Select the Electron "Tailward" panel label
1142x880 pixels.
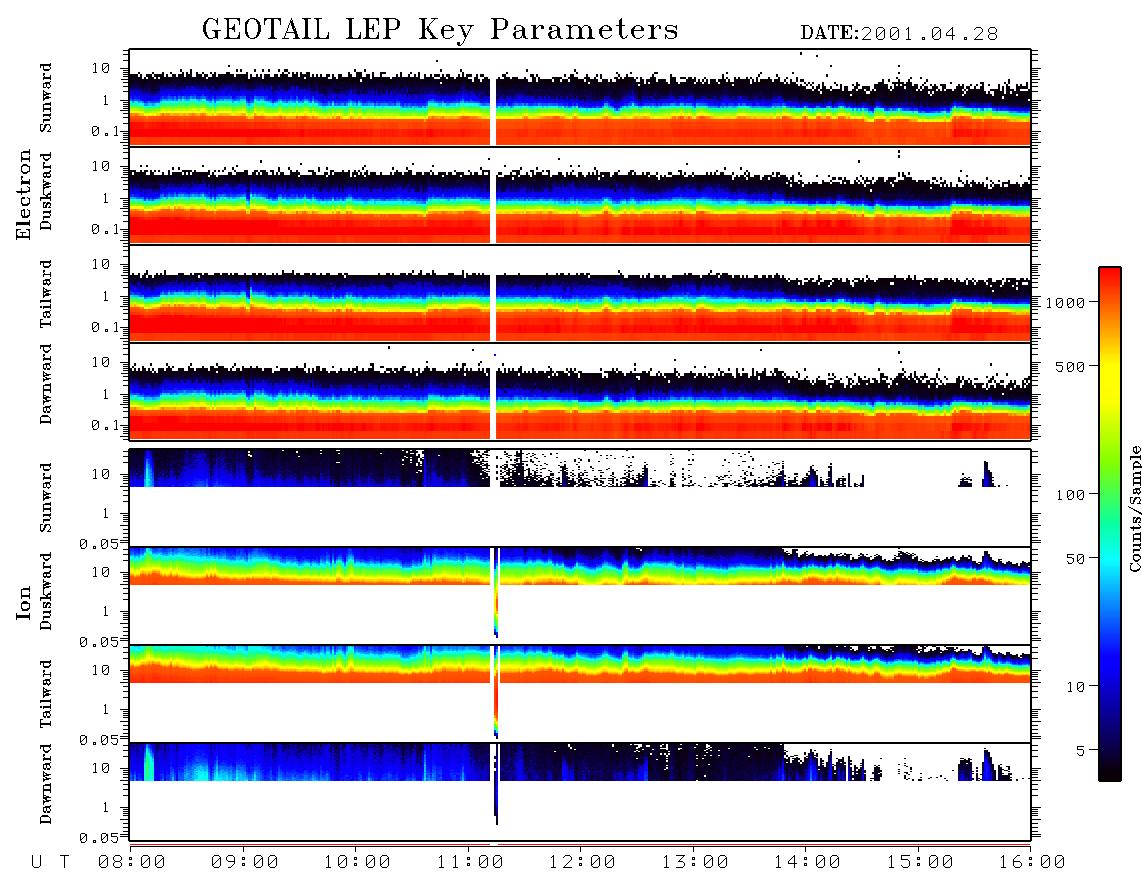46,294
